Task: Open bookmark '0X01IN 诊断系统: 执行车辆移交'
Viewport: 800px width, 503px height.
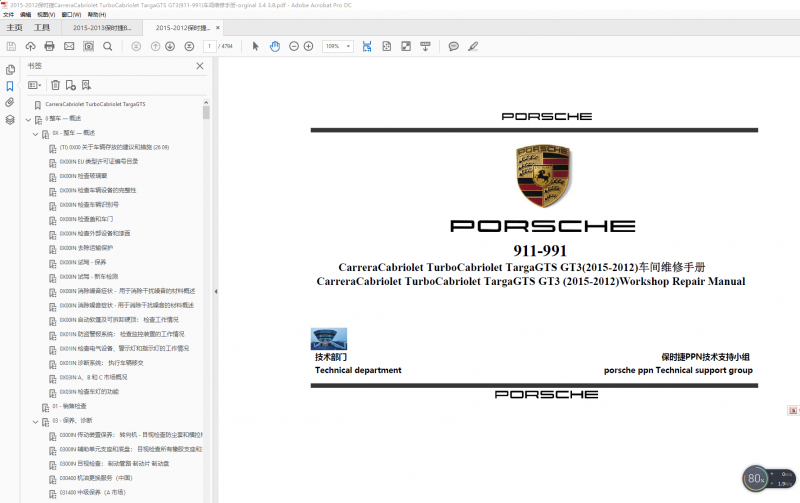Action: [x=102, y=363]
